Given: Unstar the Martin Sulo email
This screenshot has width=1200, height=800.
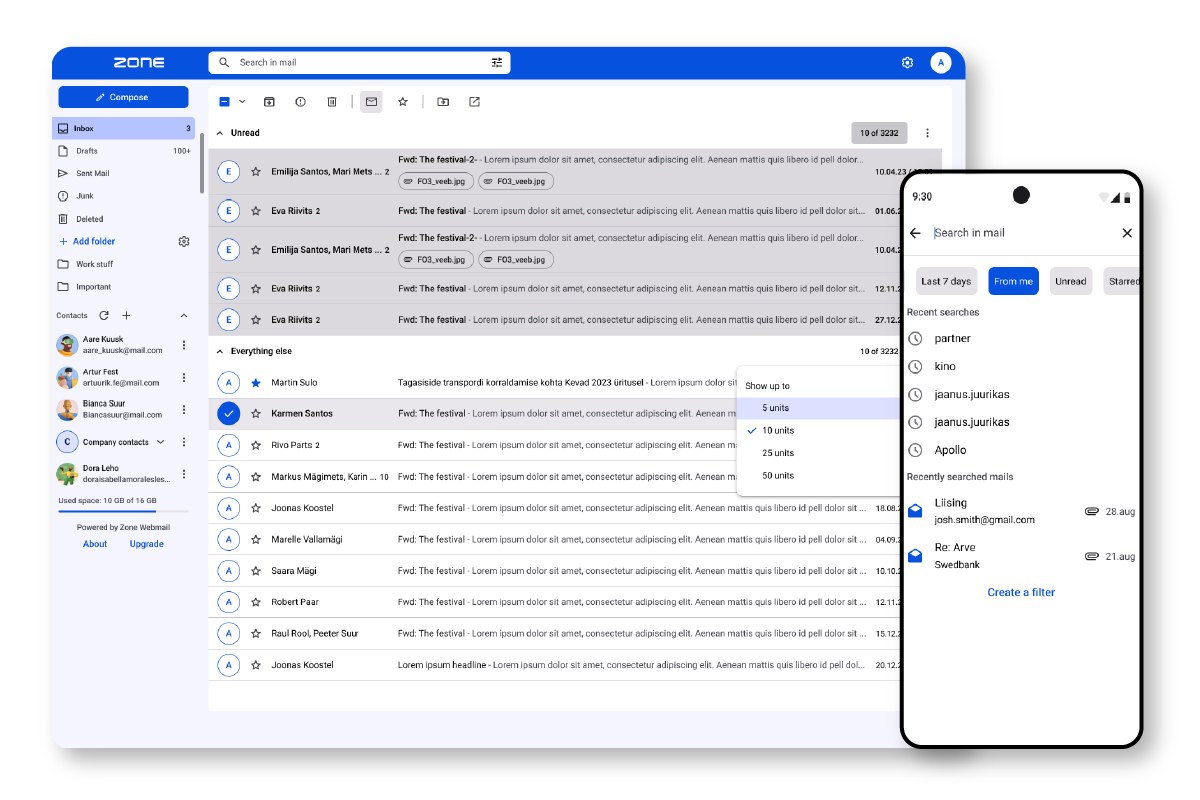Looking at the screenshot, I should (x=256, y=383).
